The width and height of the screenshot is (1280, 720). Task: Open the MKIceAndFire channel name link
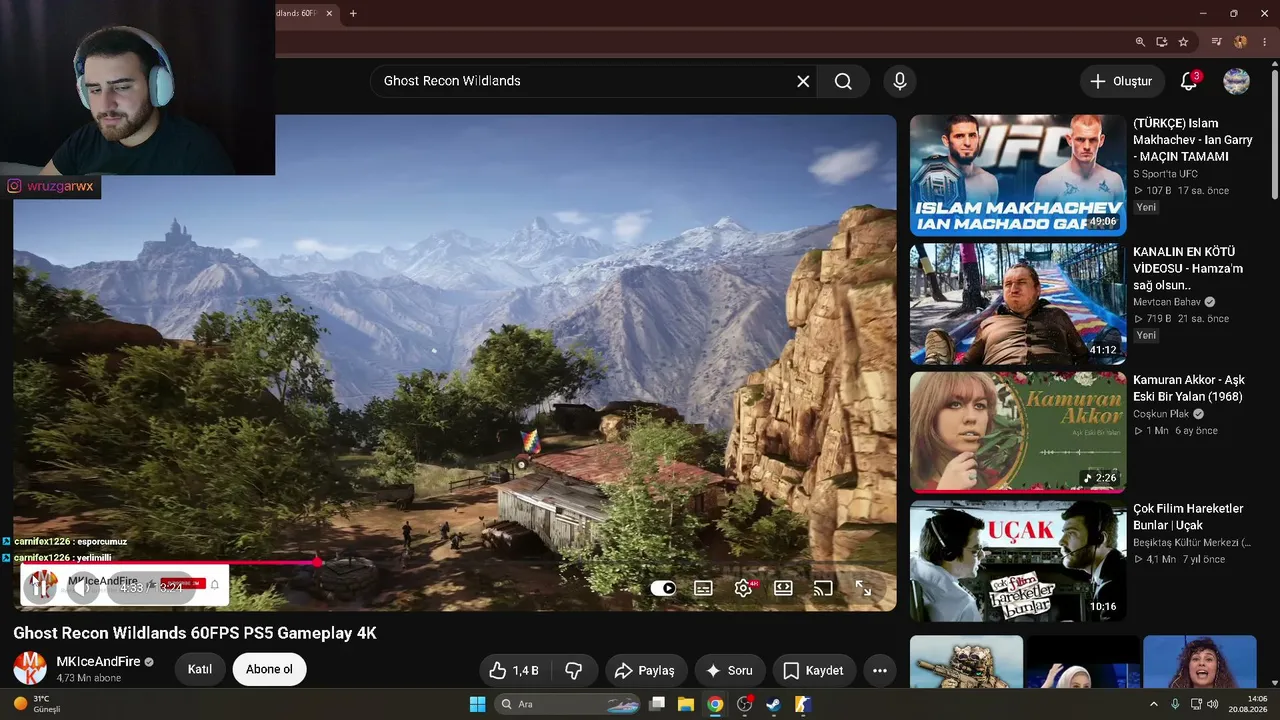click(x=98, y=662)
